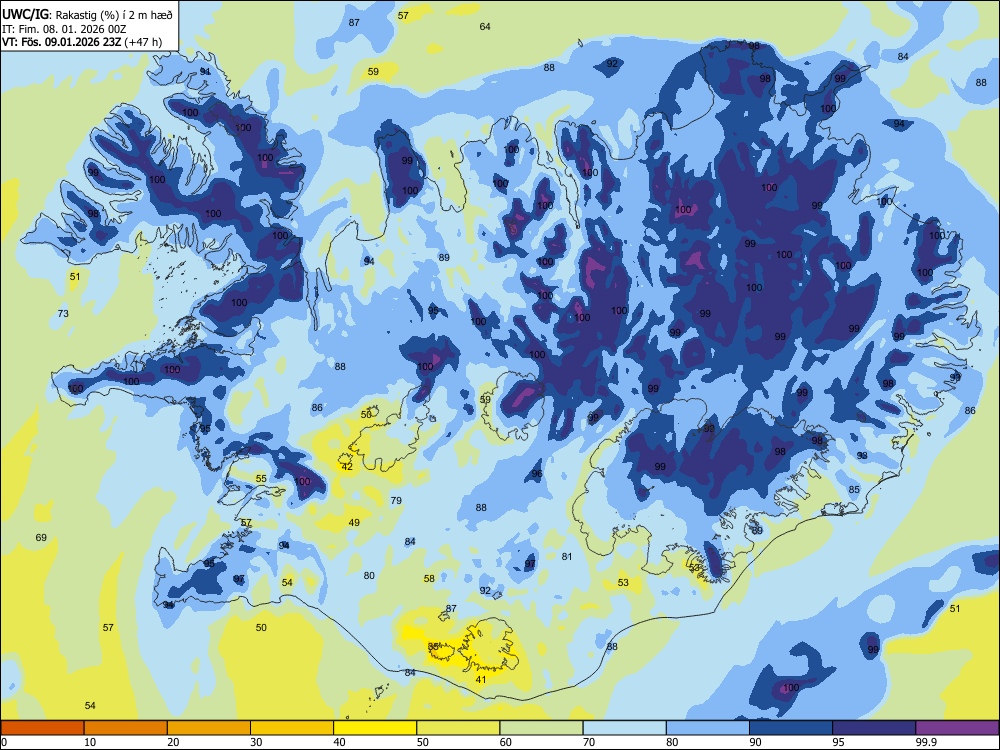The image size is (1000, 750).
Task: Select the value '42' in the yellow area
Action: (x=347, y=467)
